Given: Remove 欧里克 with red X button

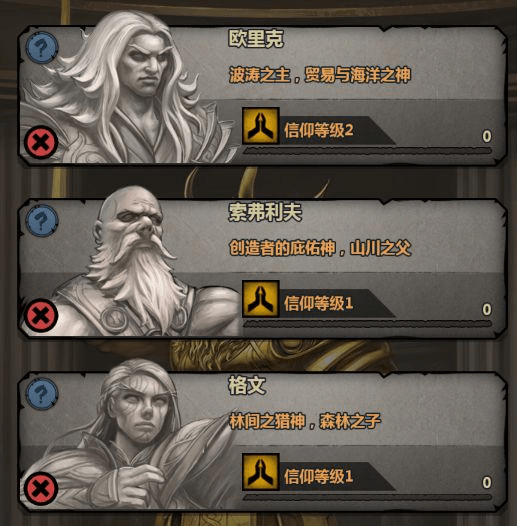Looking at the screenshot, I should point(41,142).
